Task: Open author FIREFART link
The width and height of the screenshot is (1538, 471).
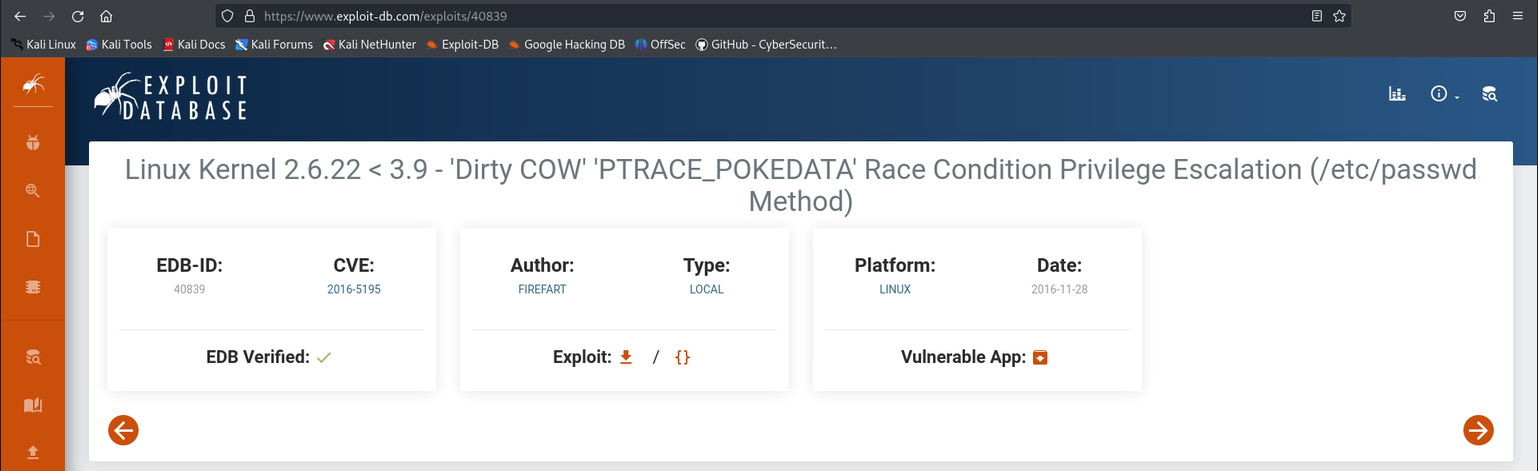Action: coord(542,289)
